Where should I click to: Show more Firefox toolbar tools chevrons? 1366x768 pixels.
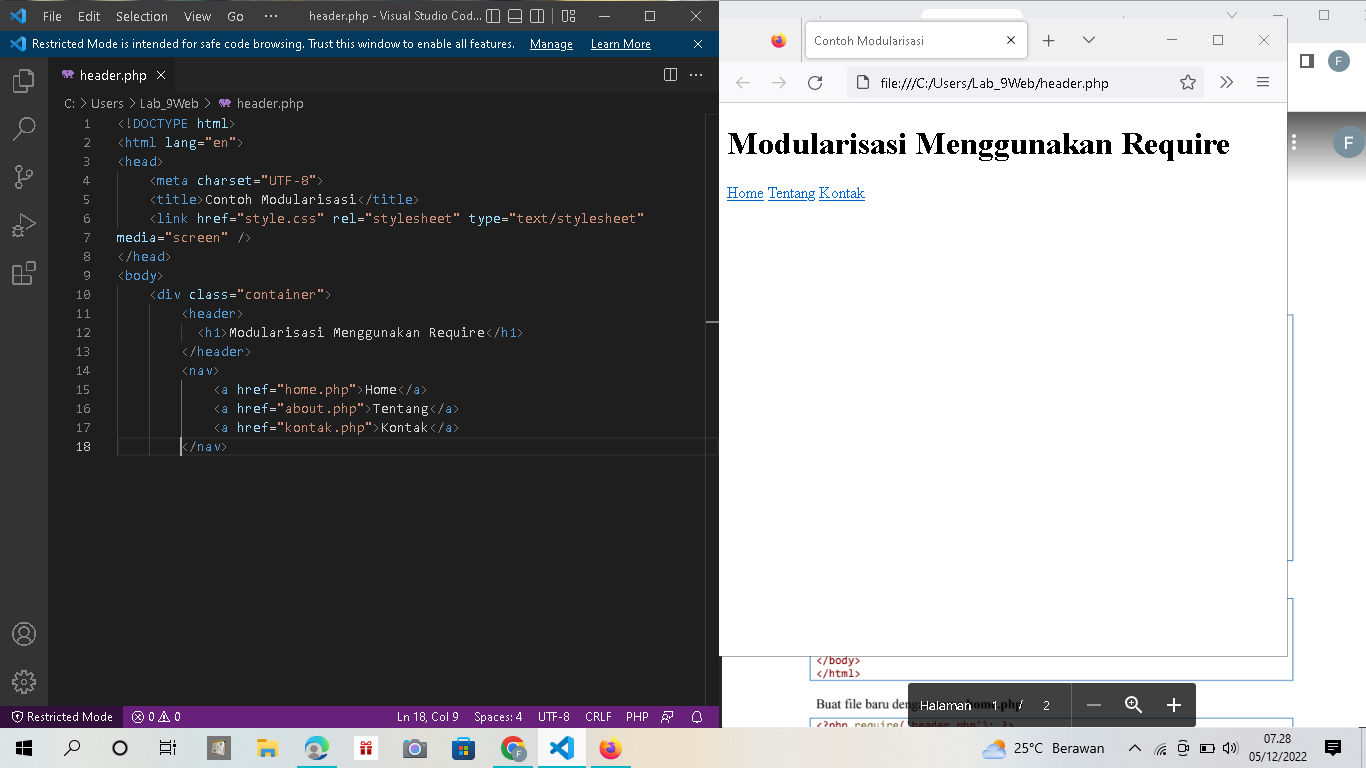(1227, 83)
